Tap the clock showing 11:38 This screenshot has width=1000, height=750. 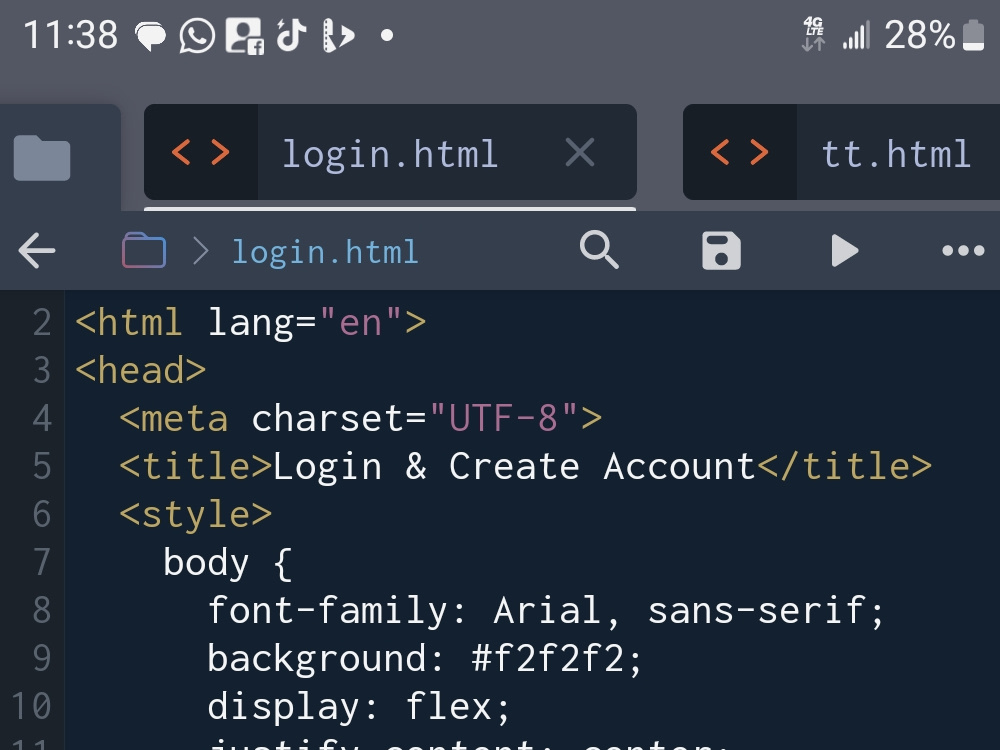coord(70,34)
